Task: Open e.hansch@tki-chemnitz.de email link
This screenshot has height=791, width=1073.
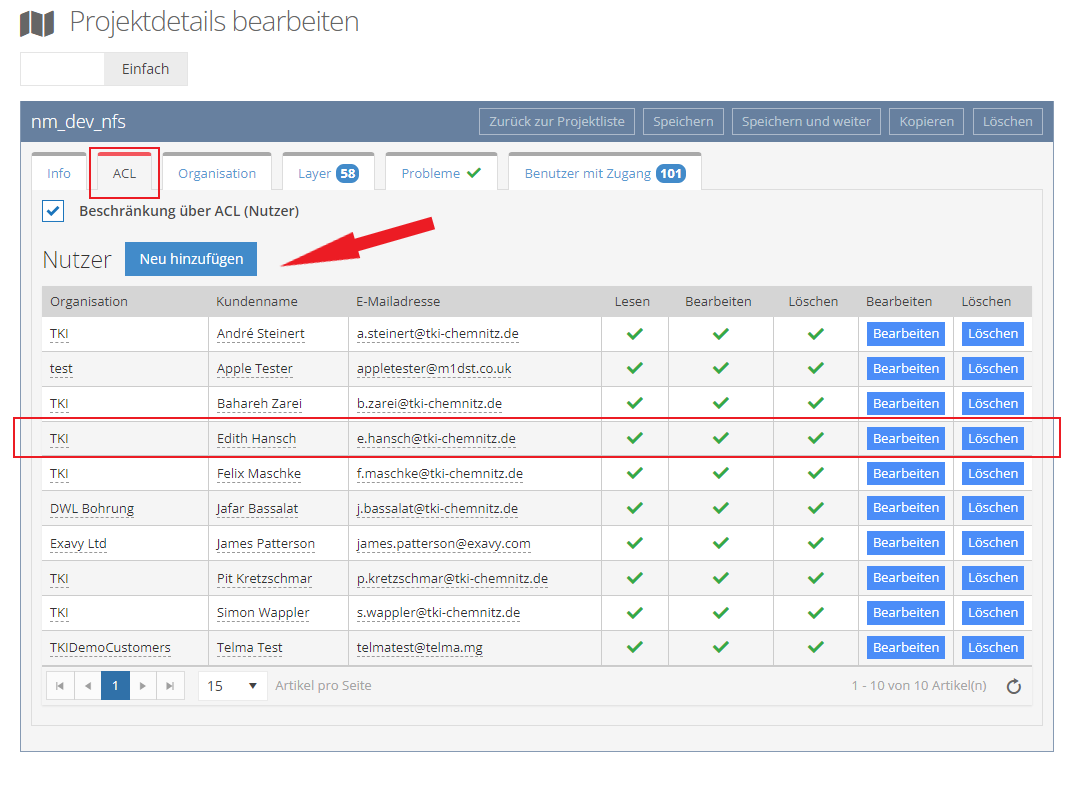Action: pyautogui.click(x=436, y=438)
